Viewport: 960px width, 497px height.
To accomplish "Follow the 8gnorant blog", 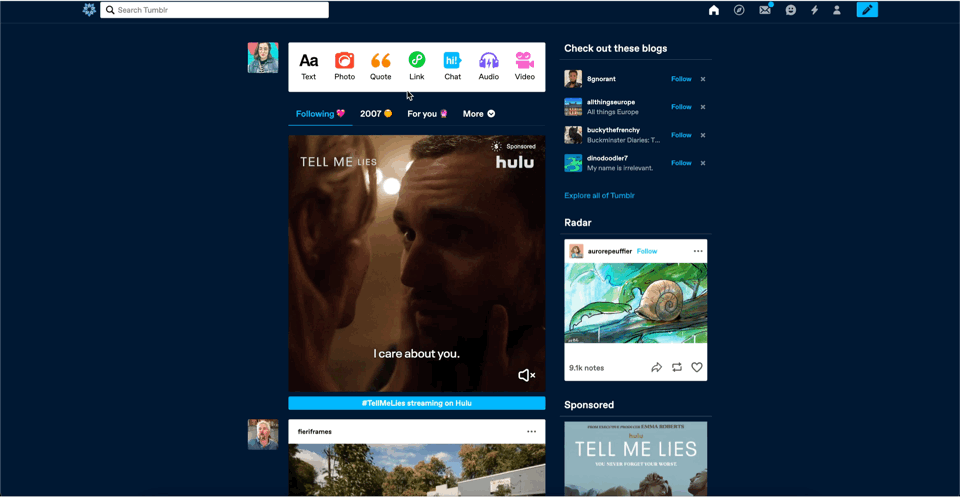I will point(681,79).
